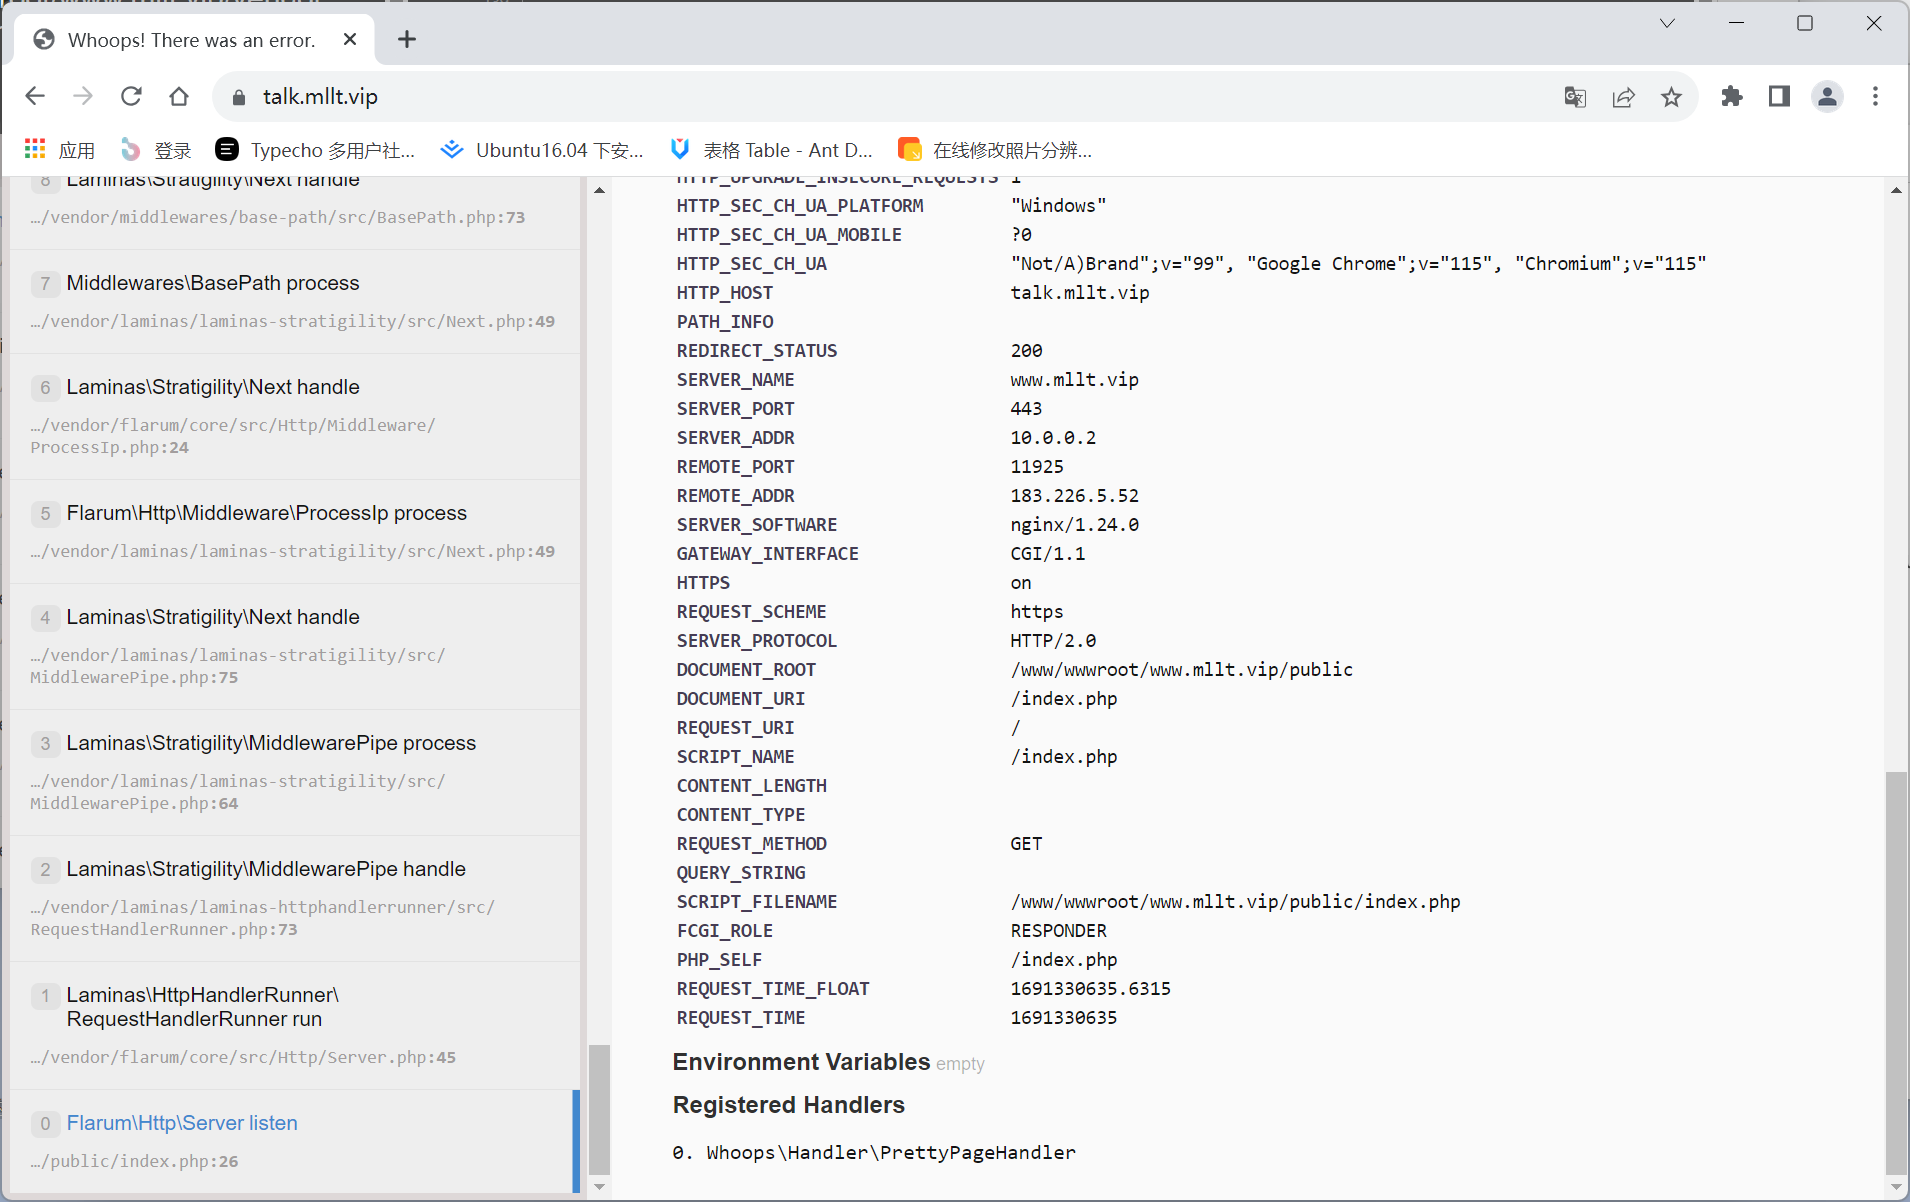The image size is (1910, 1202).
Task: Open the 在线修改照片分辨 bookmark
Action: click(x=995, y=150)
